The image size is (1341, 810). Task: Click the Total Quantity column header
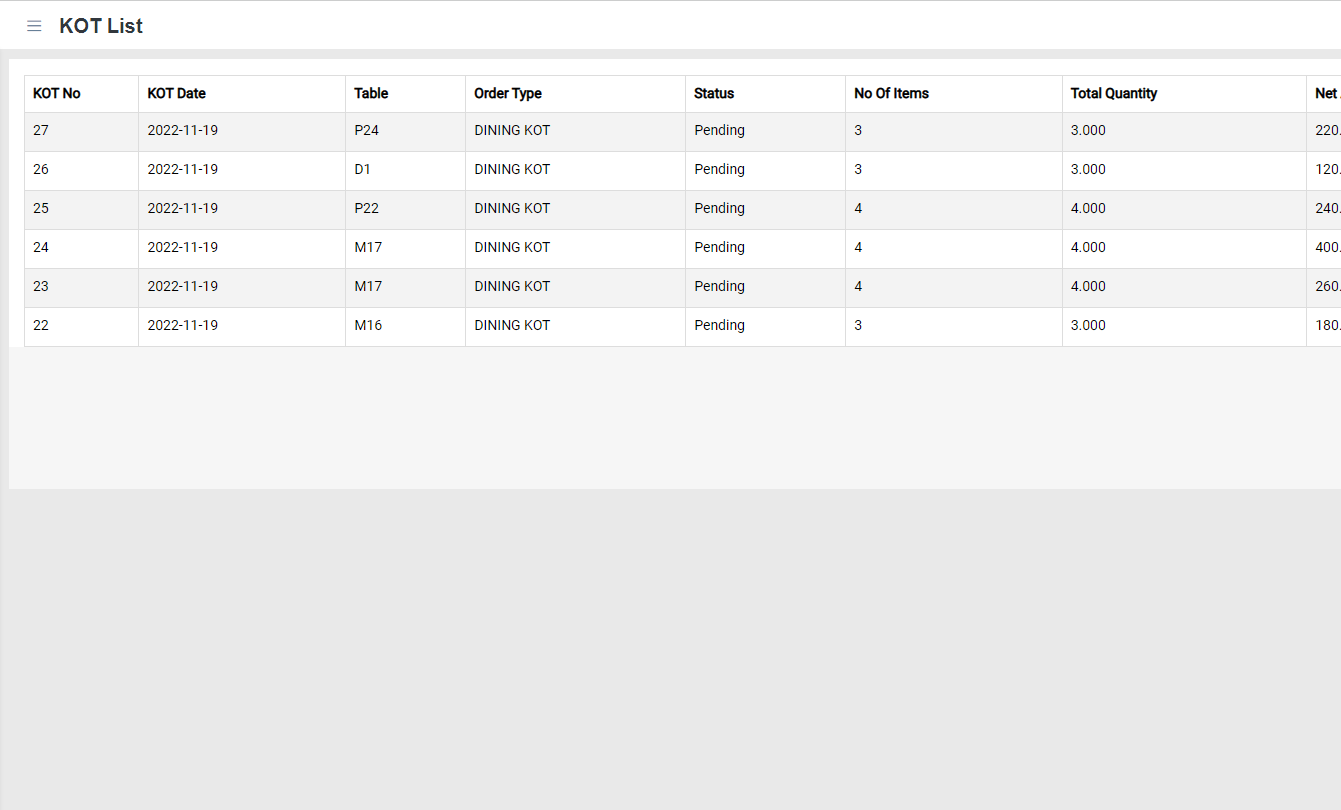click(1113, 93)
